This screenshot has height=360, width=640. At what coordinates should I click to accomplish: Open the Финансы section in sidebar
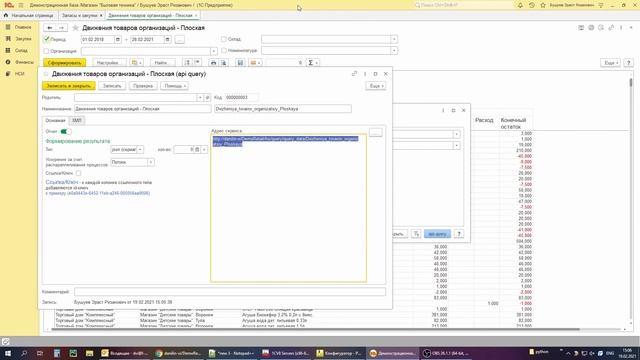pos(19,62)
